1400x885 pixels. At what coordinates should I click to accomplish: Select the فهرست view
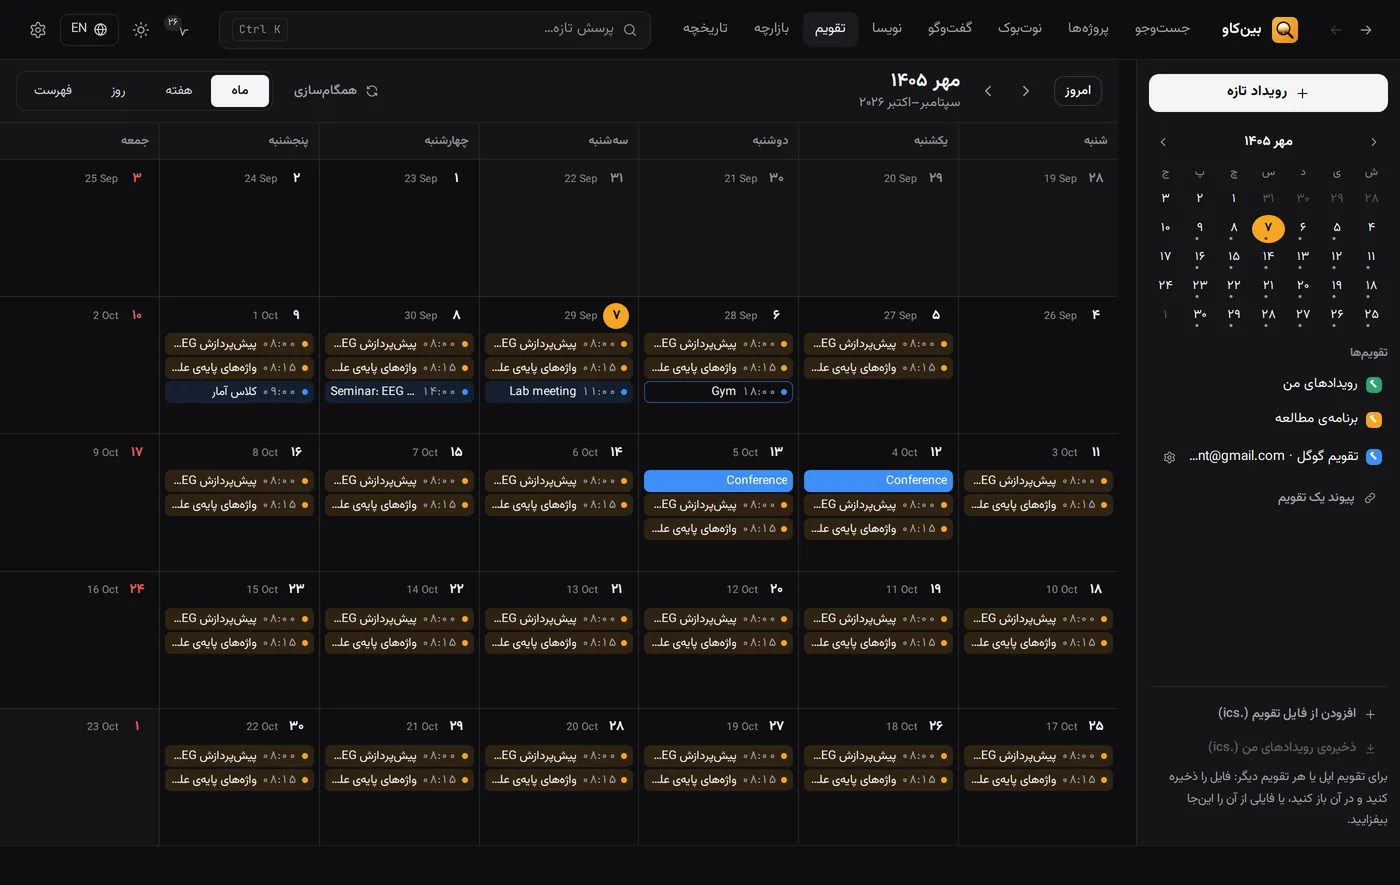click(53, 90)
